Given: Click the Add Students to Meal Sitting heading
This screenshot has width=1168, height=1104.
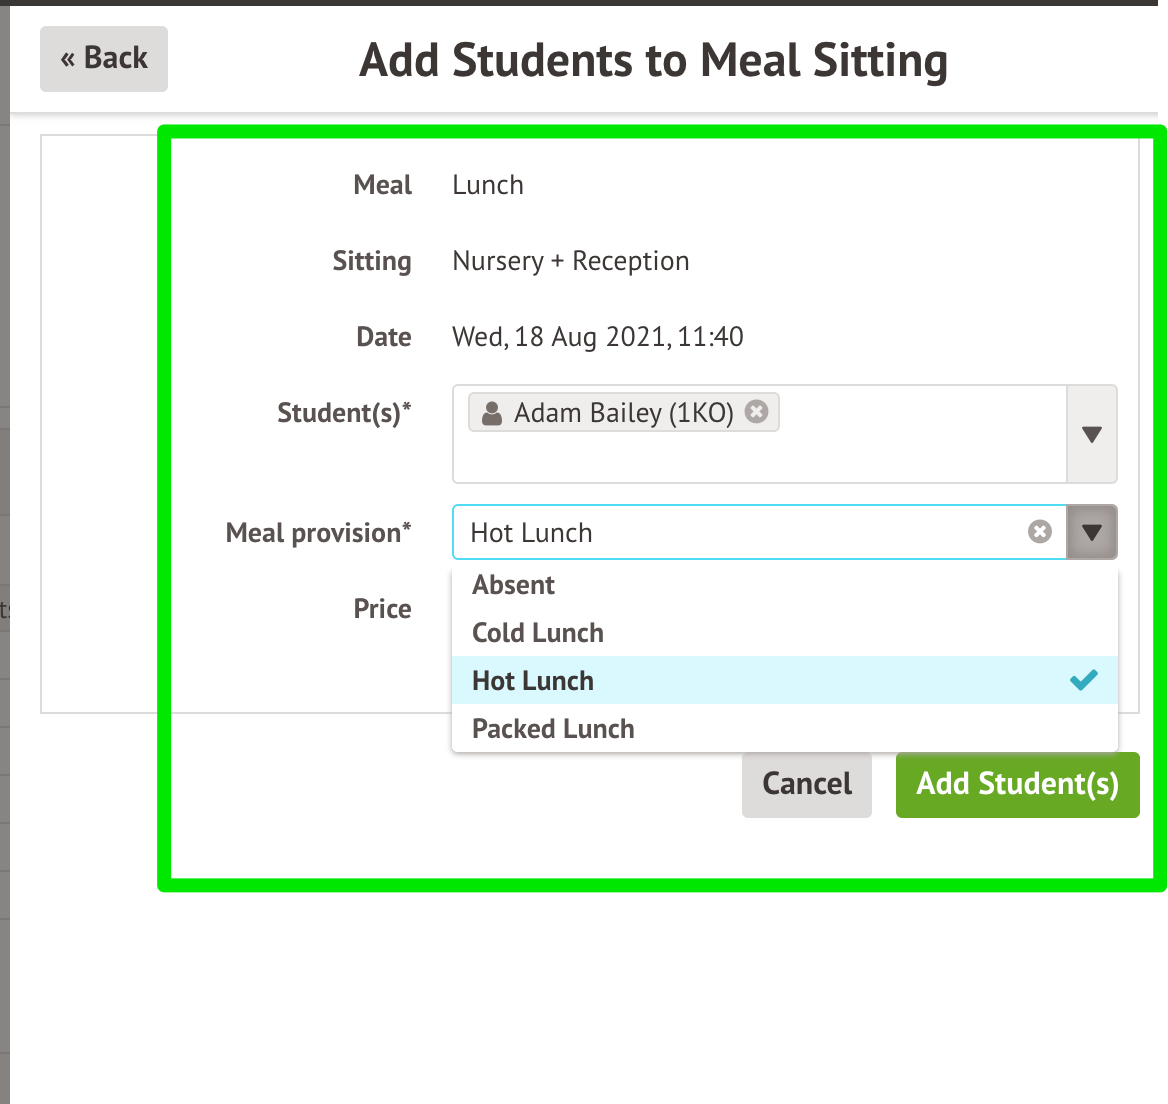Looking at the screenshot, I should (653, 60).
